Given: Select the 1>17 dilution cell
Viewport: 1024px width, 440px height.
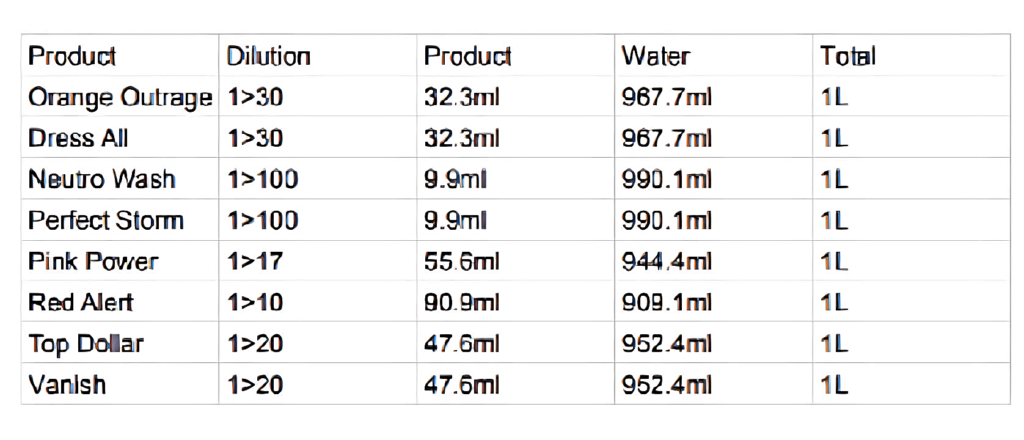Looking at the screenshot, I should (255, 262).
